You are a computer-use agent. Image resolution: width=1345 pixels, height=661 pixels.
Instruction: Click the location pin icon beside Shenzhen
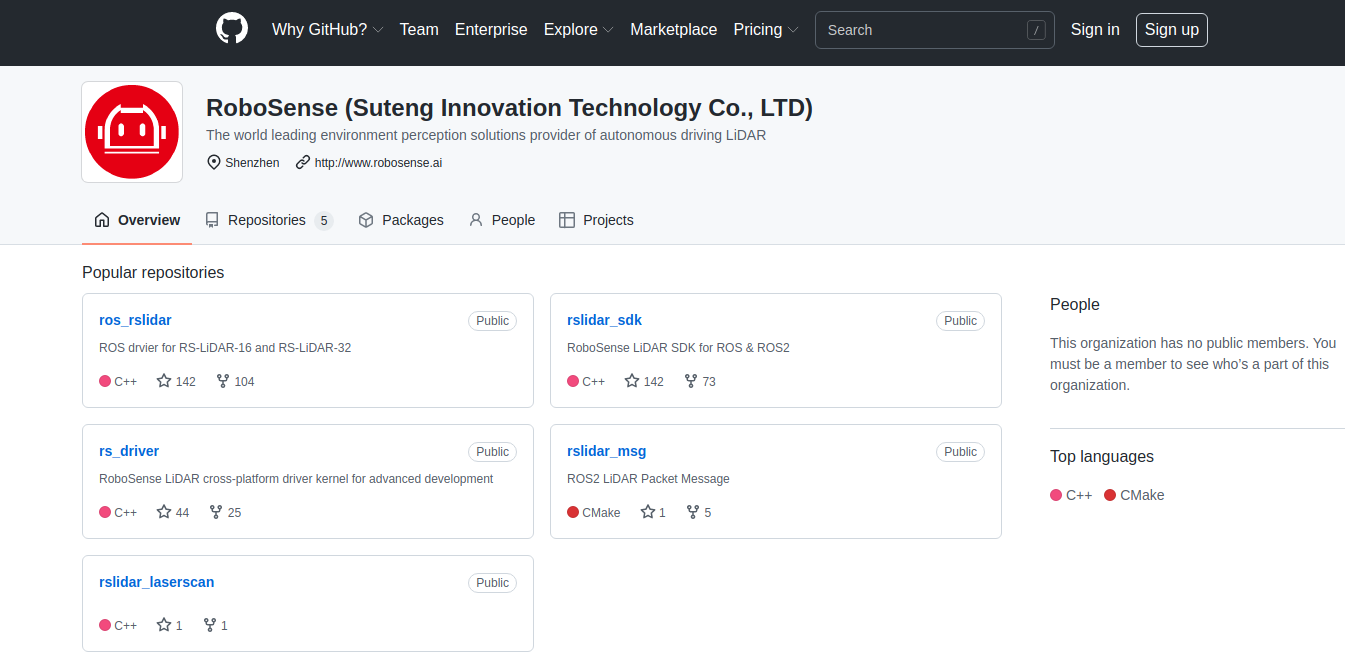213,162
